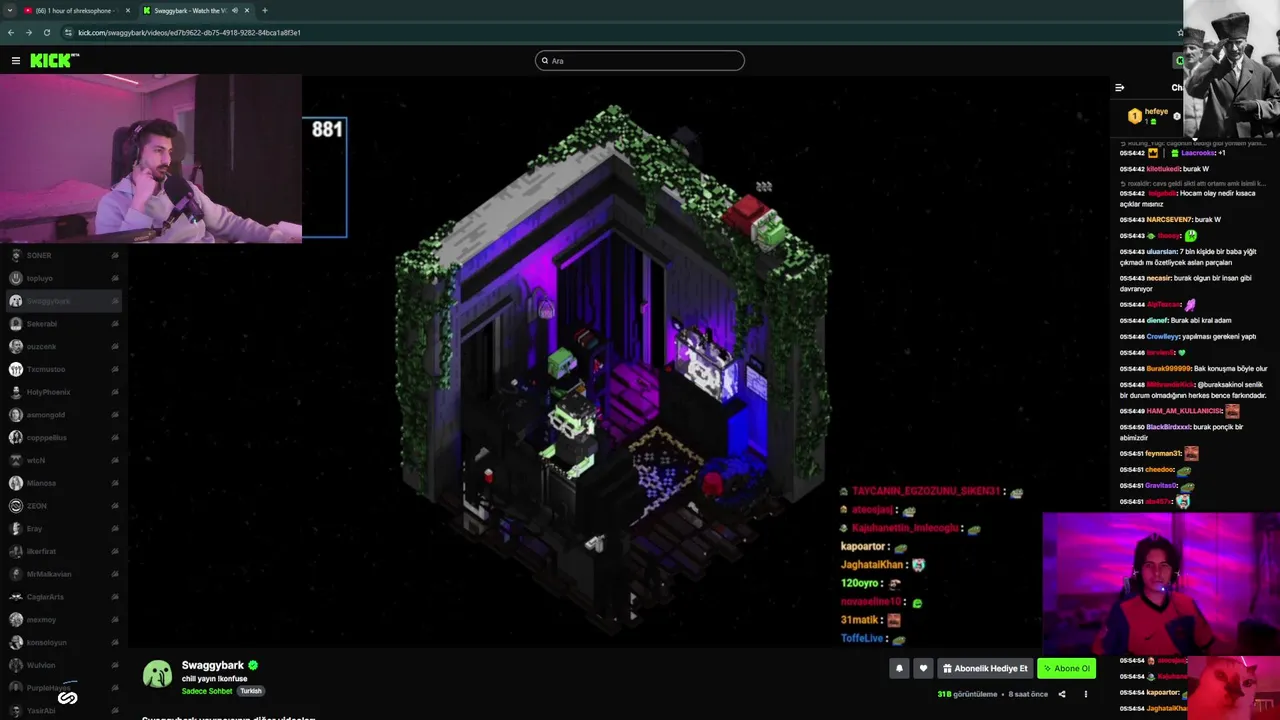The width and height of the screenshot is (1280, 720).
Task: Go forward in browser history
Action: click(x=28, y=32)
